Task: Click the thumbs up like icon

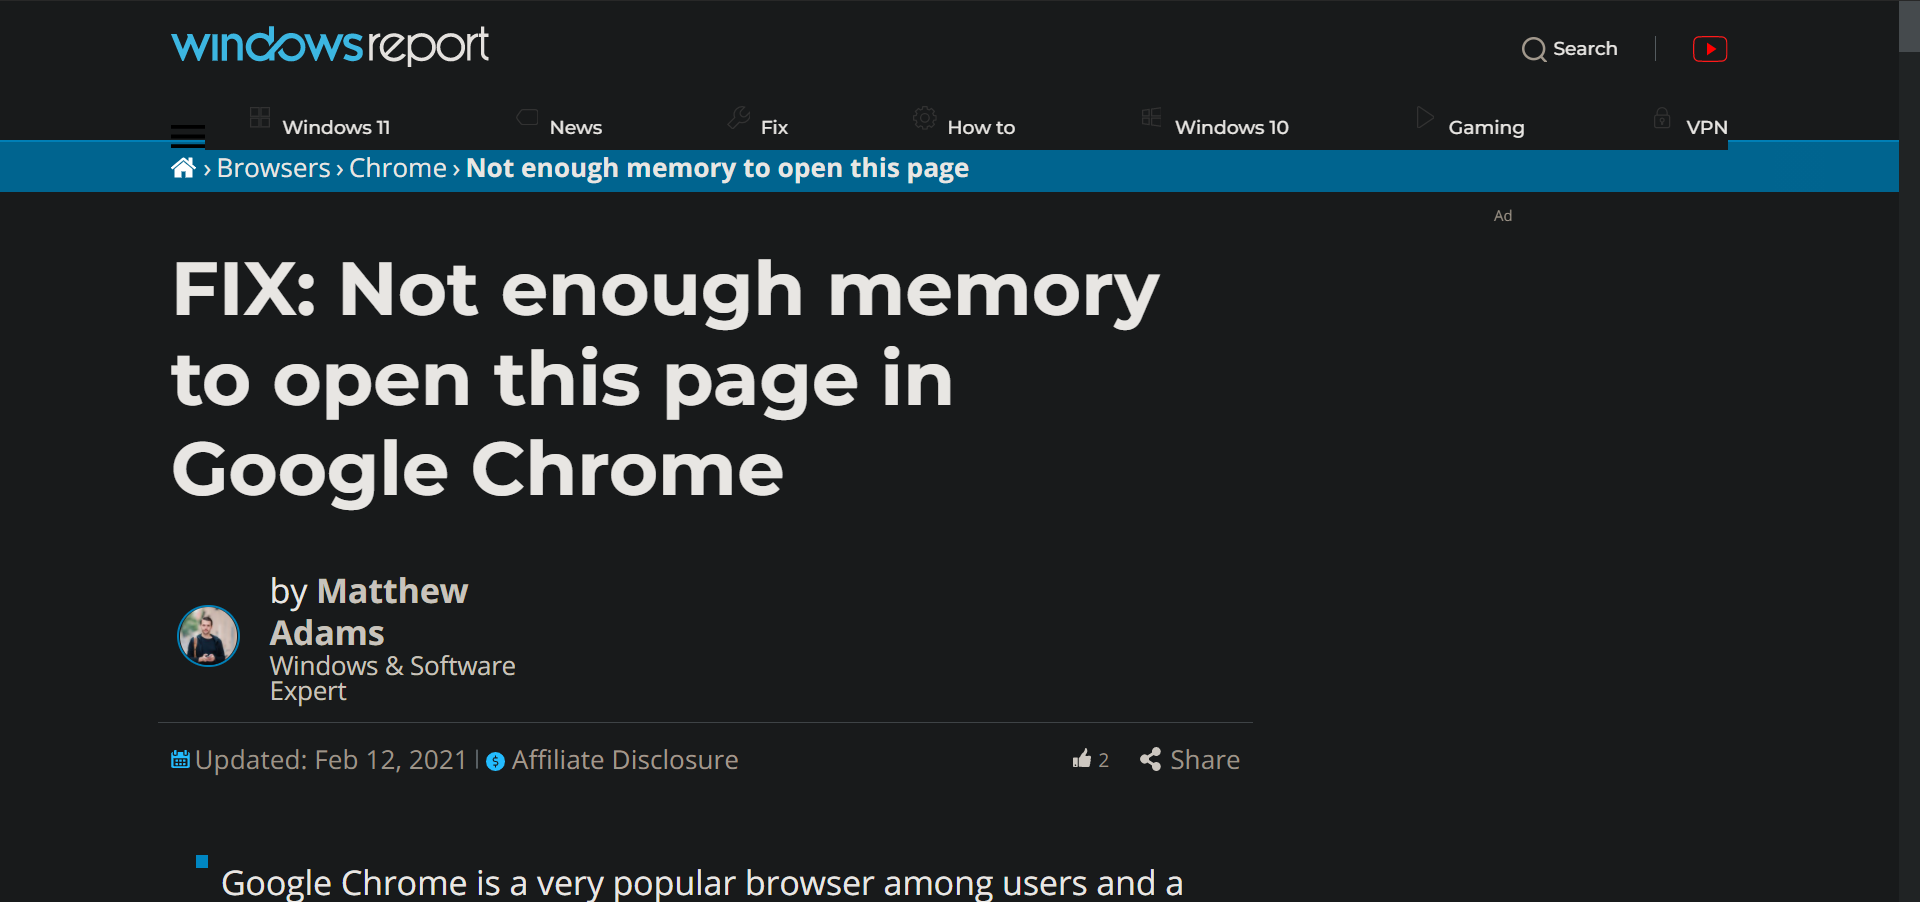Action: click(1082, 759)
